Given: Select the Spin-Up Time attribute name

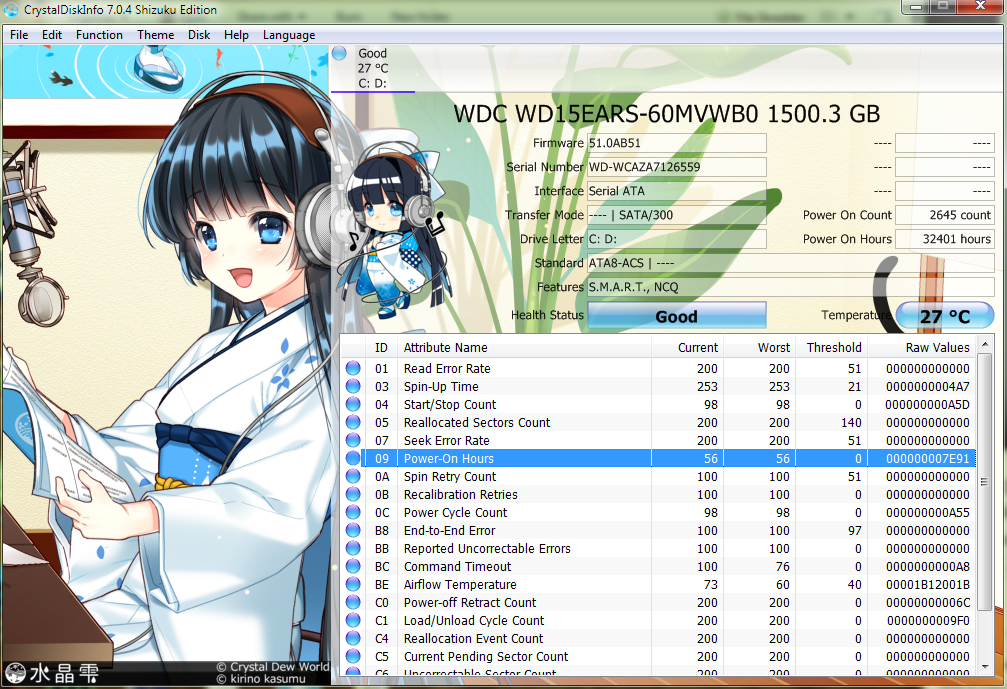Looking at the screenshot, I should [x=441, y=387].
